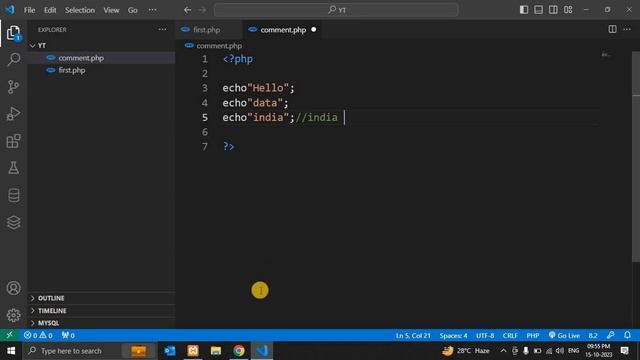Click the editor vertical scrollbar
This screenshot has width=640, height=360.
(636, 157)
